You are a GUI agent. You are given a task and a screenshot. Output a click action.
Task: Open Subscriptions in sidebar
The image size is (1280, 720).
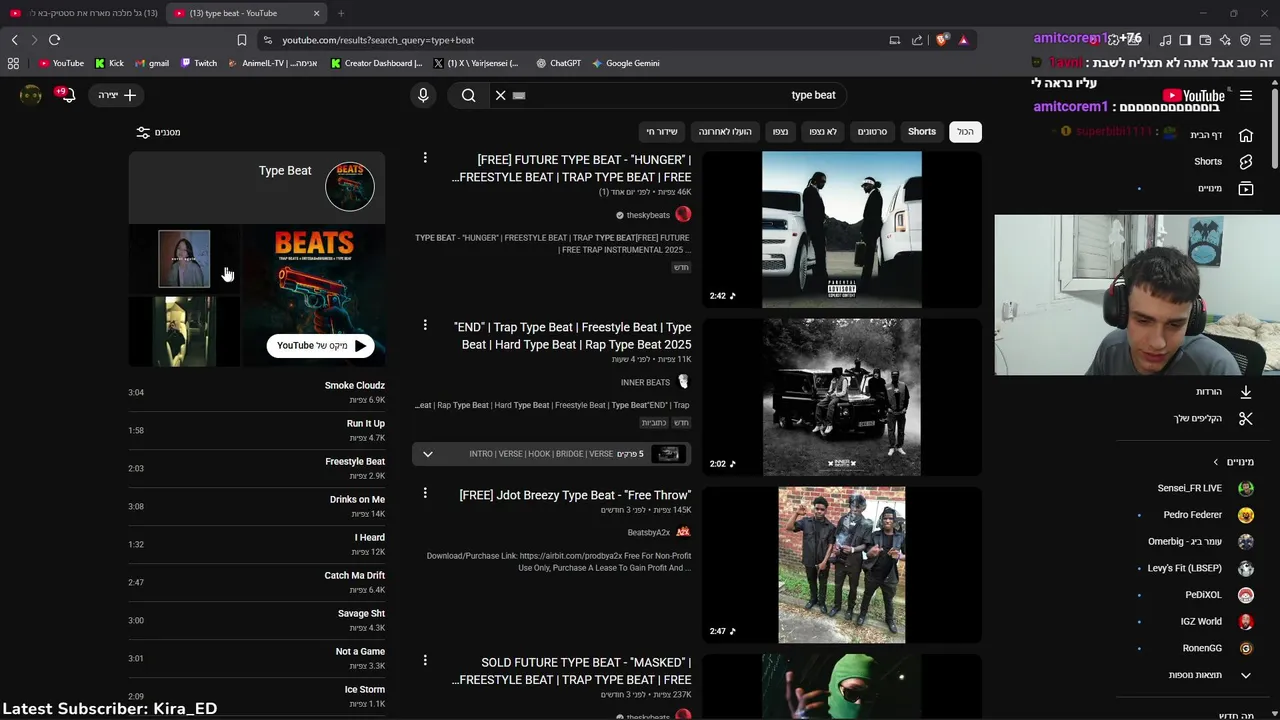pyautogui.click(x=1222, y=188)
